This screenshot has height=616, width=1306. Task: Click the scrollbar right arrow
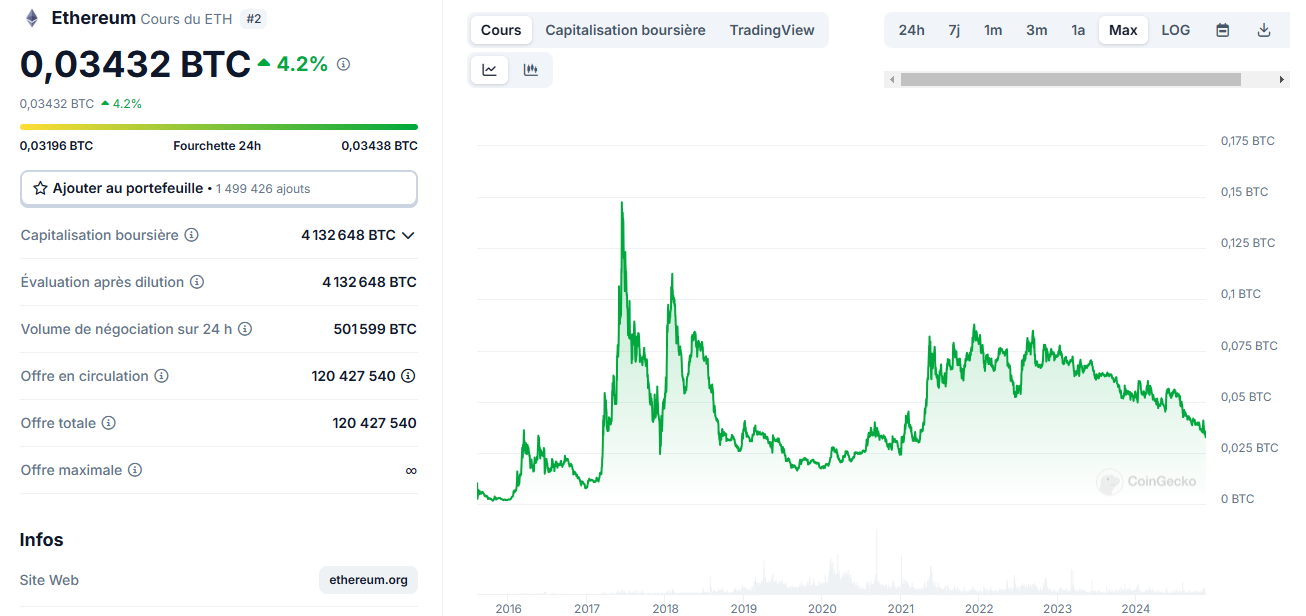tap(1282, 80)
